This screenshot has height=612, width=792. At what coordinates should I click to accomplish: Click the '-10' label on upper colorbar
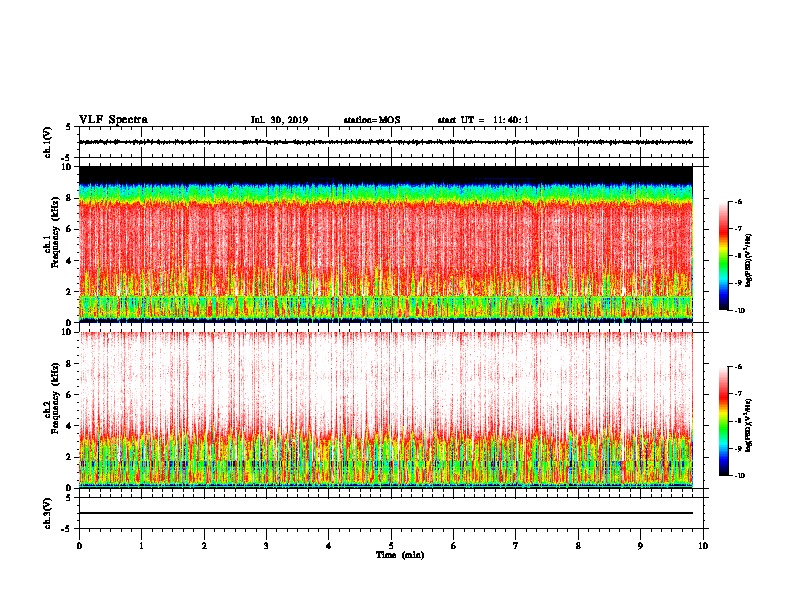[739, 311]
